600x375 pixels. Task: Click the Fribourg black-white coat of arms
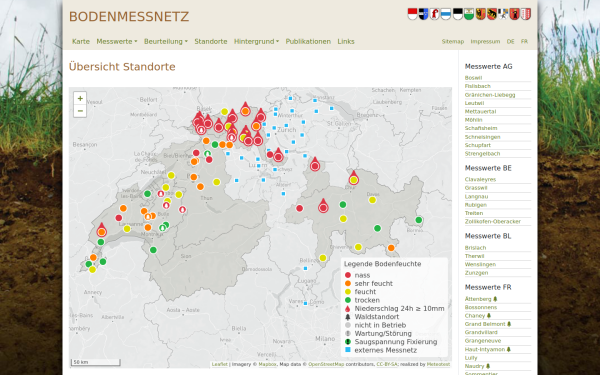click(x=458, y=14)
